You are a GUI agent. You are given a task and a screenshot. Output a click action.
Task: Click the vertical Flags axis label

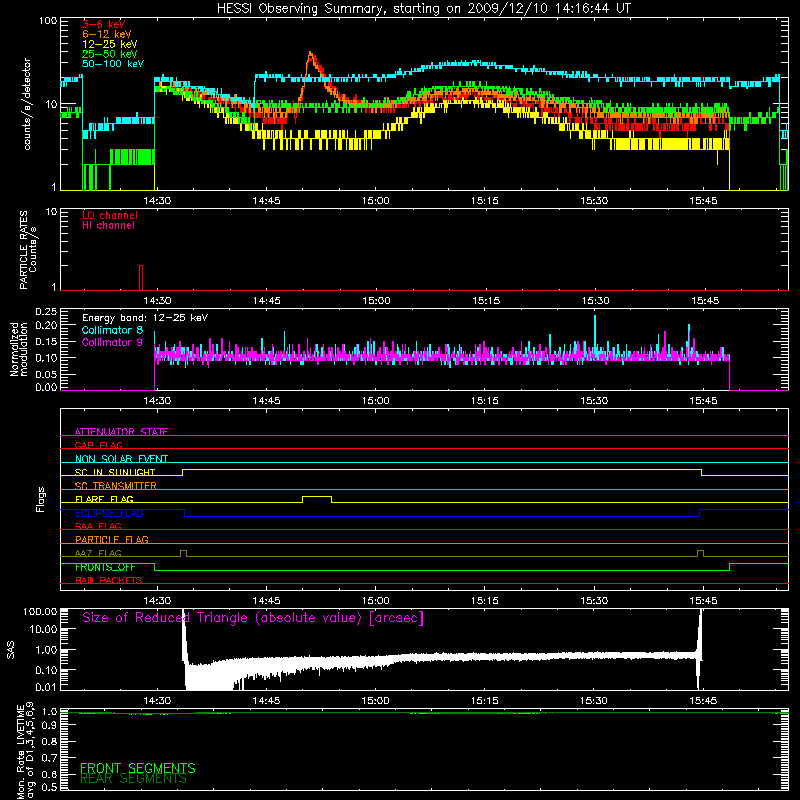41,499
